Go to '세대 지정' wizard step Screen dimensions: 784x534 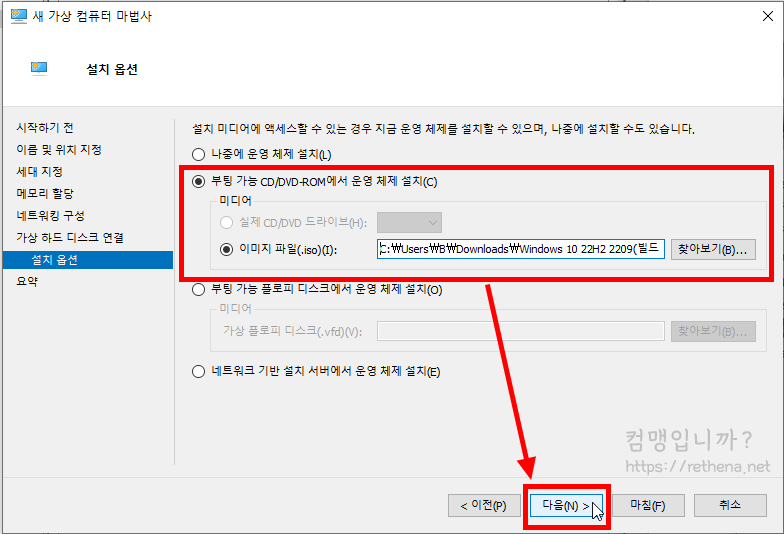pos(40,172)
